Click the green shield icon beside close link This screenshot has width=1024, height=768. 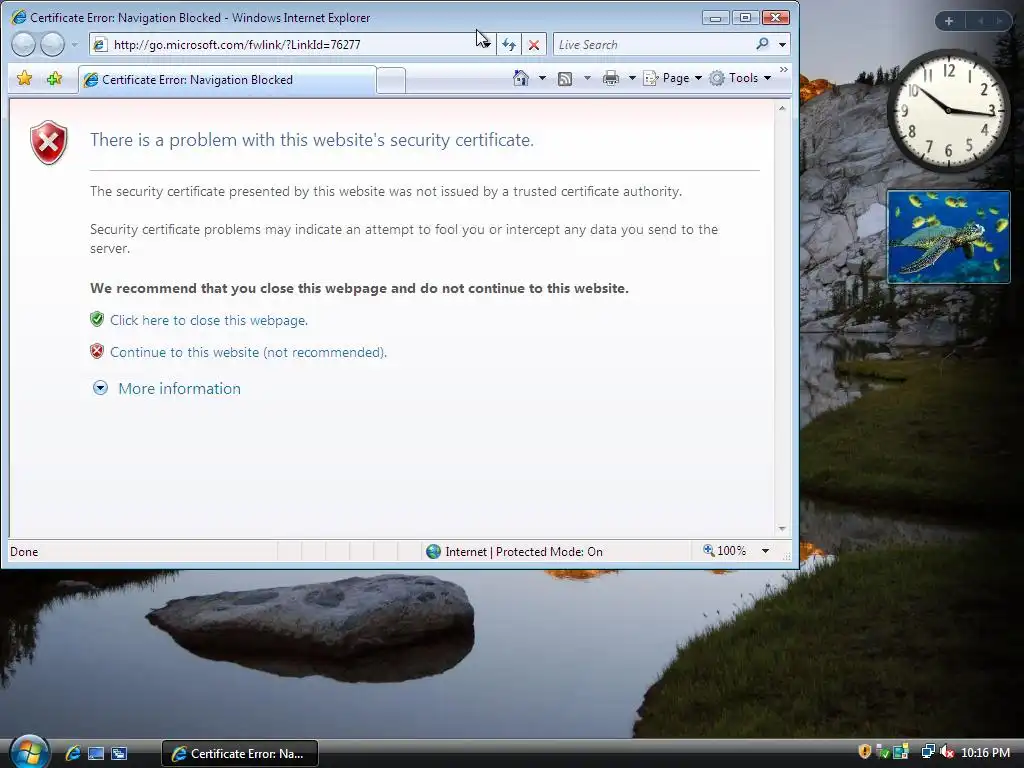pos(97,319)
